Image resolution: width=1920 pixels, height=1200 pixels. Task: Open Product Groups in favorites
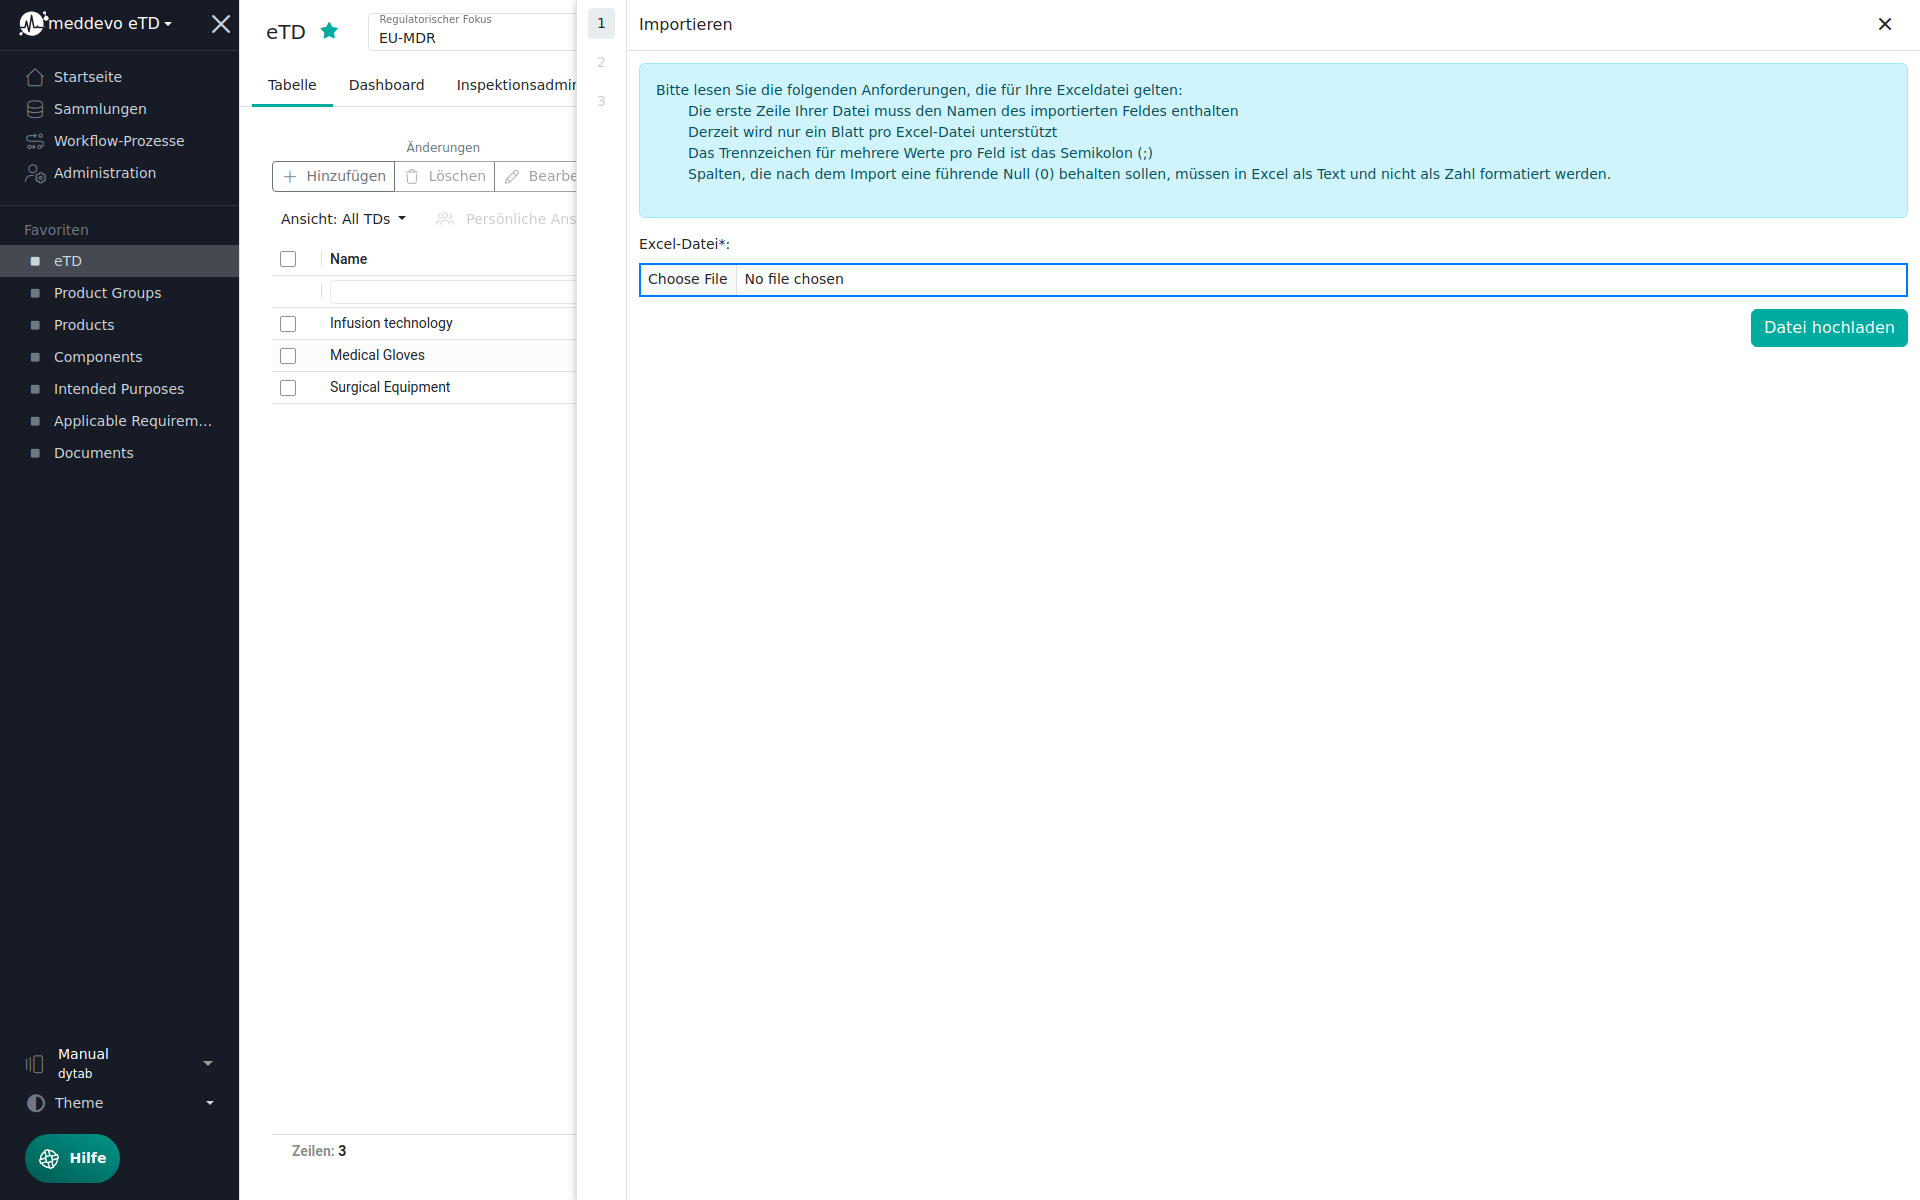(107, 293)
